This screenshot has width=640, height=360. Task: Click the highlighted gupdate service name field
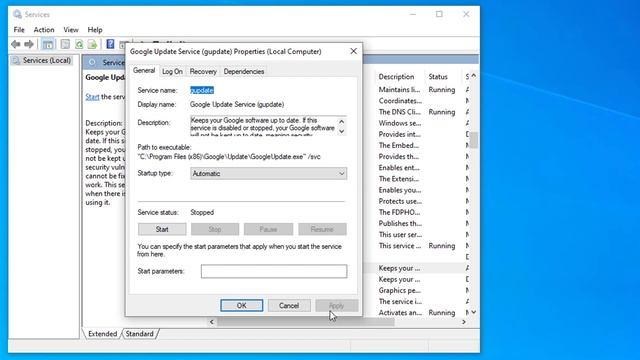click(x=202, y=90)
